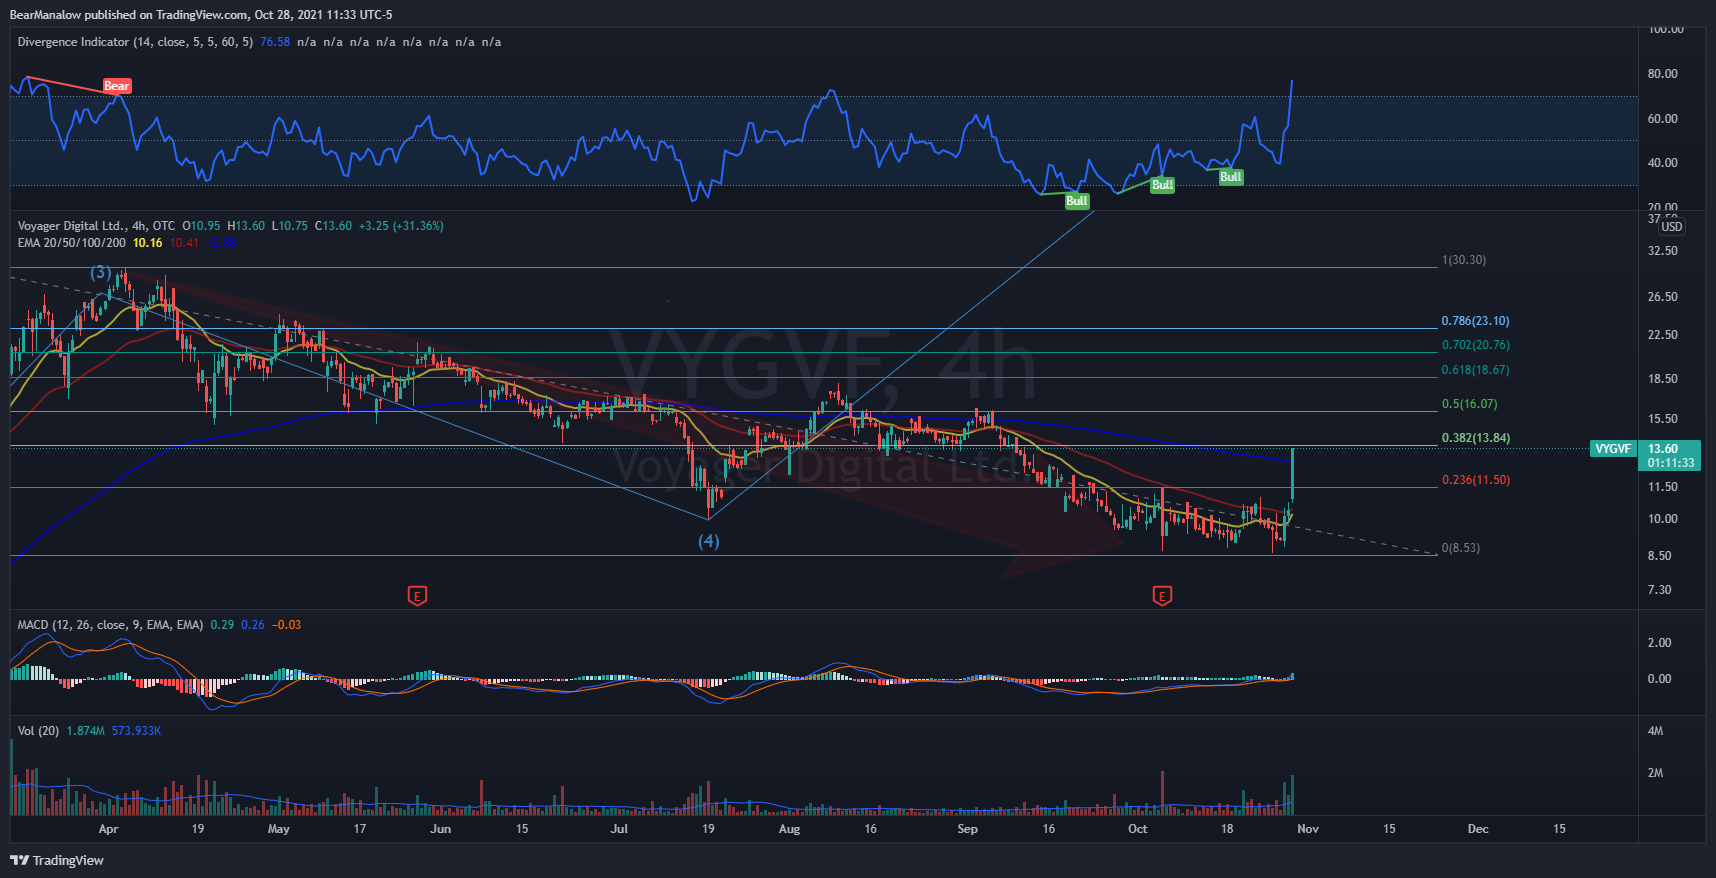The width and height of the screenshot is (1716, 878).
Task: Click 15.50 on the price axis
Action: [1663, 419]
